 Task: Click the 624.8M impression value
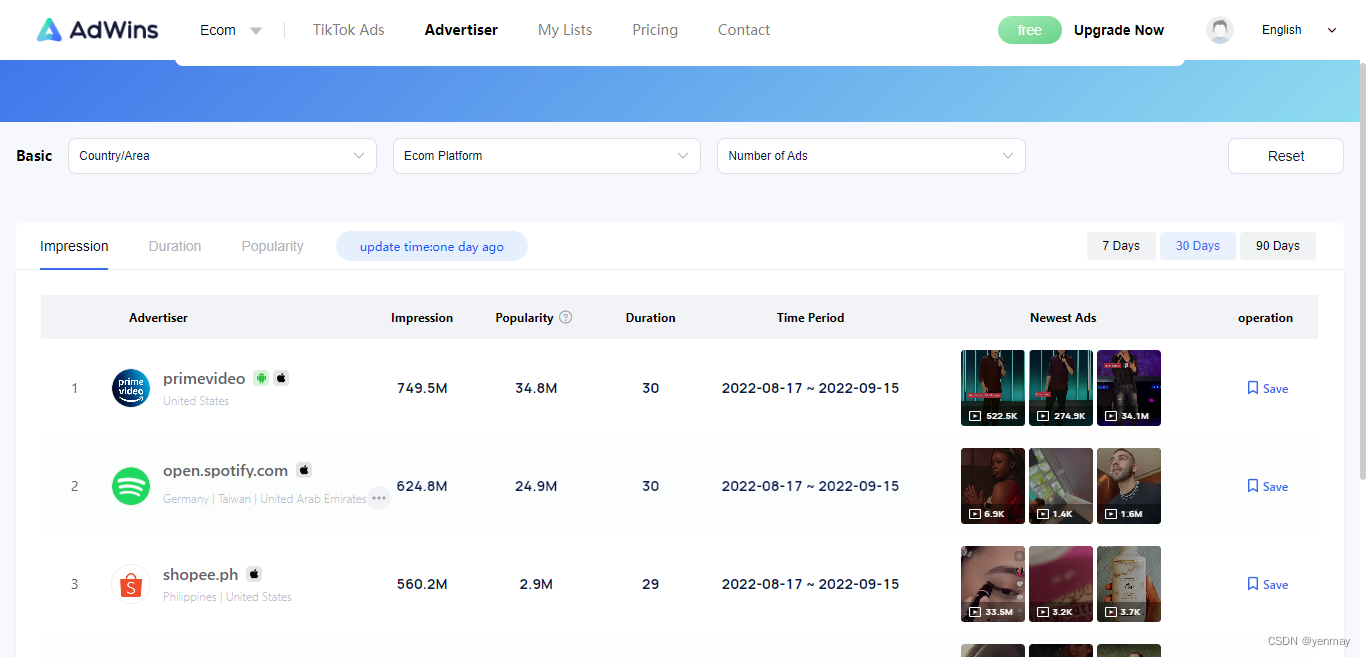[x=422, y=486]
